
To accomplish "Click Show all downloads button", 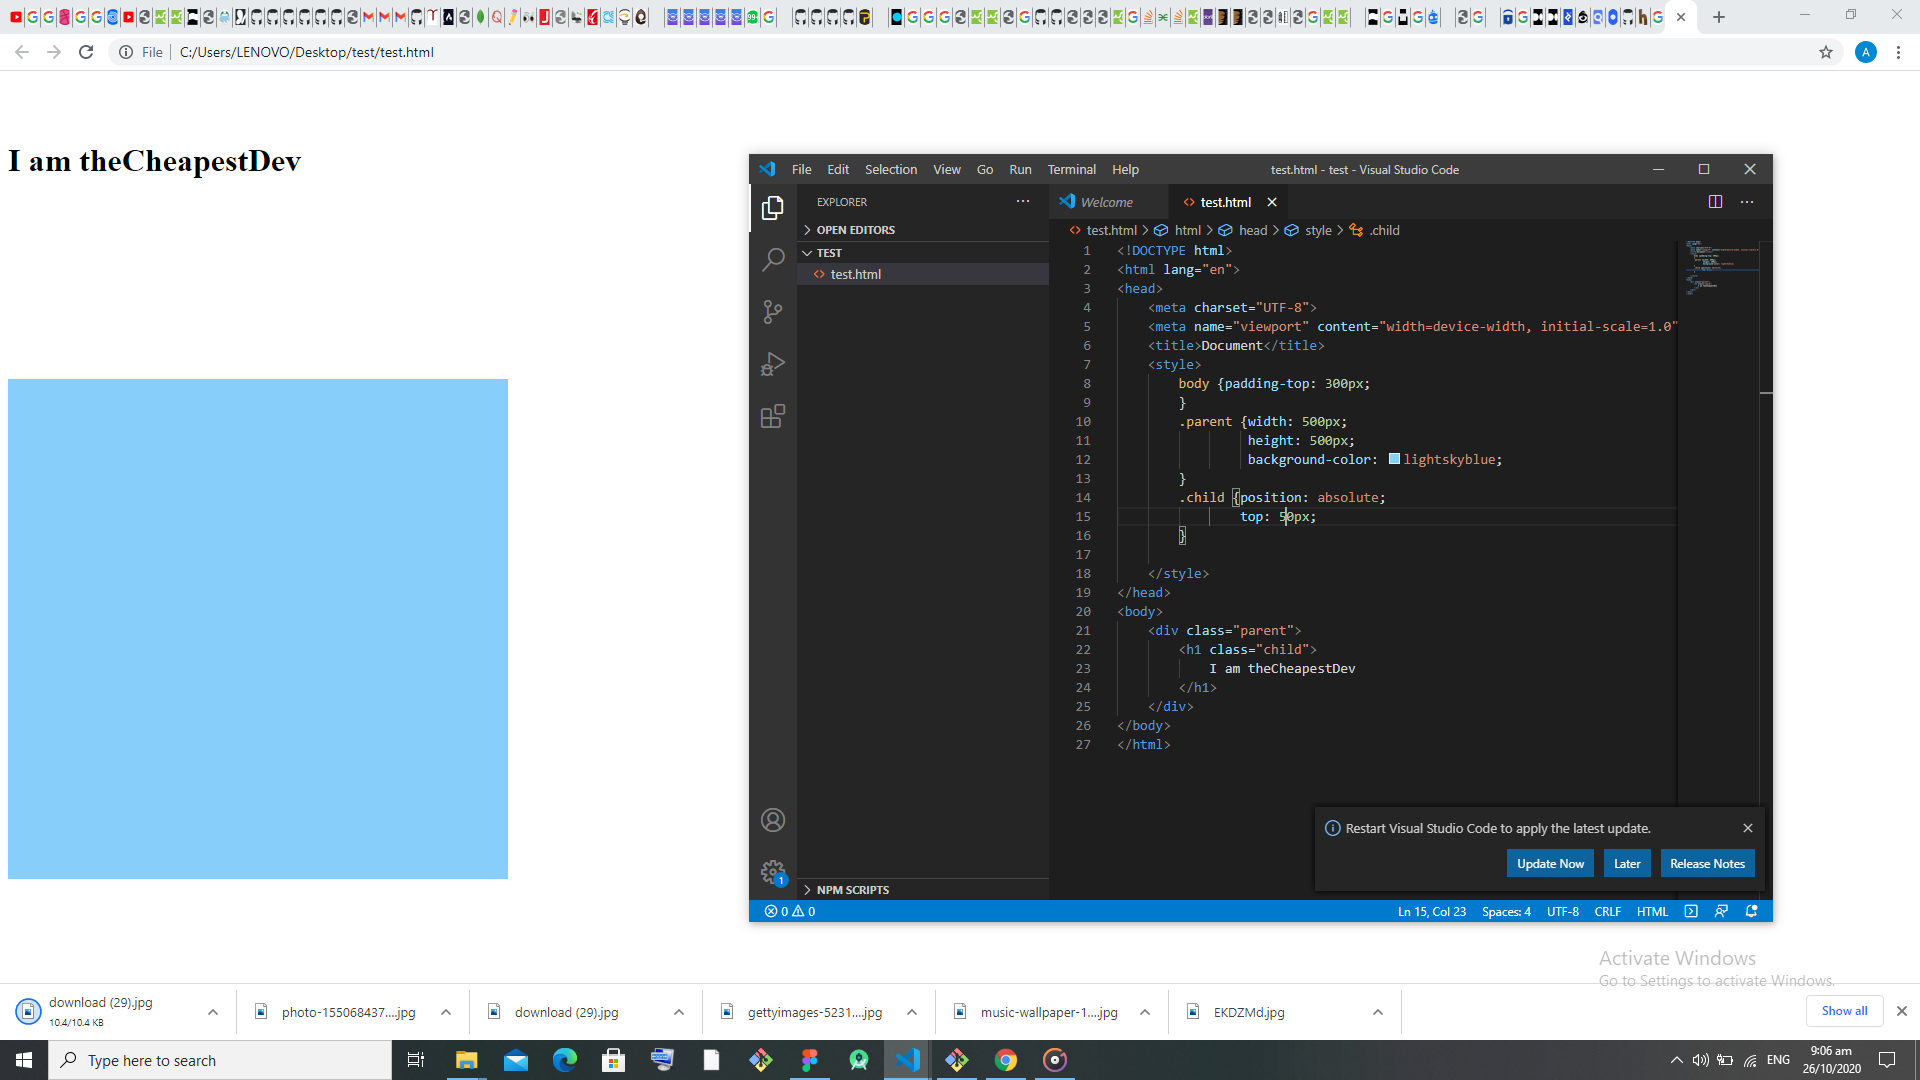I will click(x=1844, y=1011).
